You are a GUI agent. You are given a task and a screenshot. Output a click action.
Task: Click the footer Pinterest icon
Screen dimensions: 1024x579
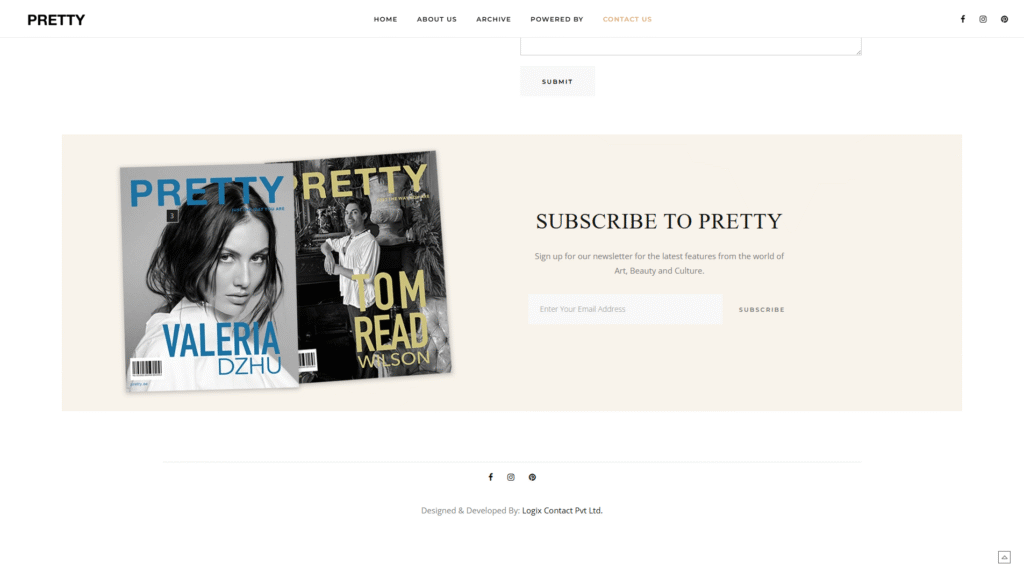click(x=532, y=477)
